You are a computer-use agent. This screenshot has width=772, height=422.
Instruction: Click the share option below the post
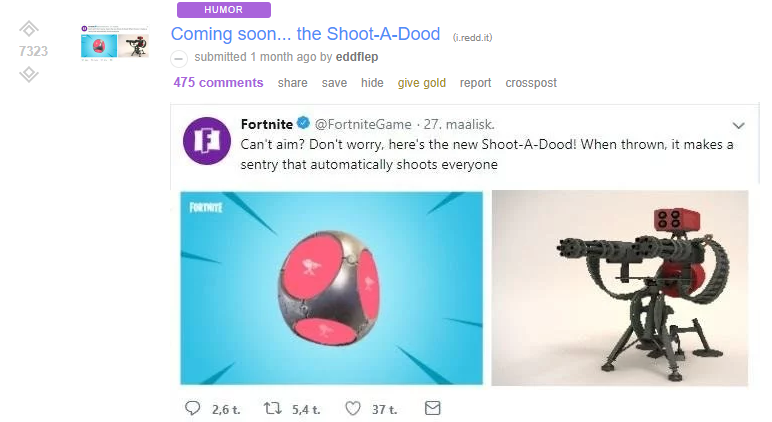(x=292, y=83)
